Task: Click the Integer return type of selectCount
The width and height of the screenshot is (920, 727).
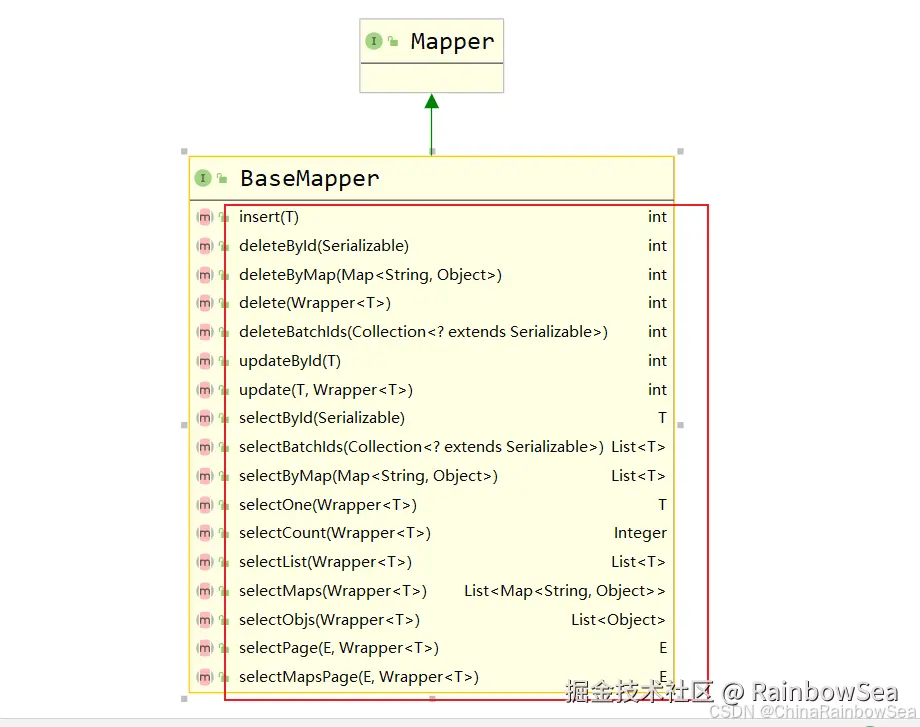Action: (640, 533)
